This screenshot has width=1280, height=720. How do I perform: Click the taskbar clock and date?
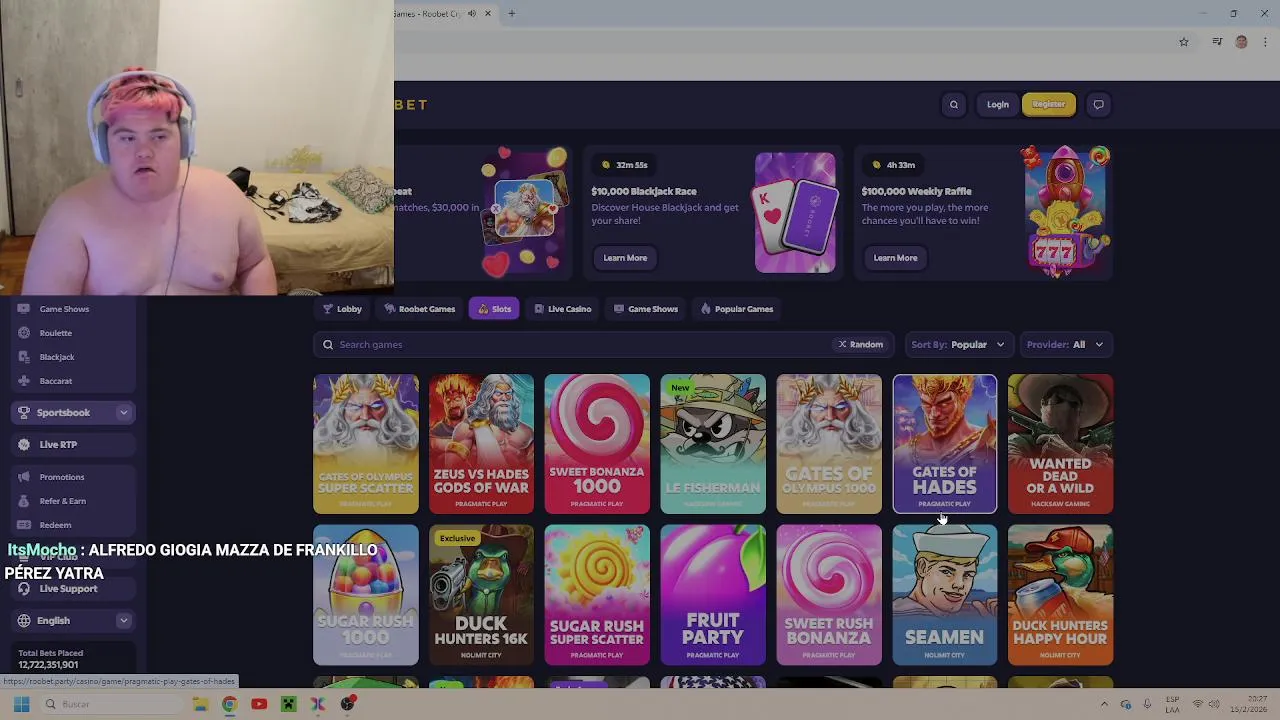point(1248,704)
